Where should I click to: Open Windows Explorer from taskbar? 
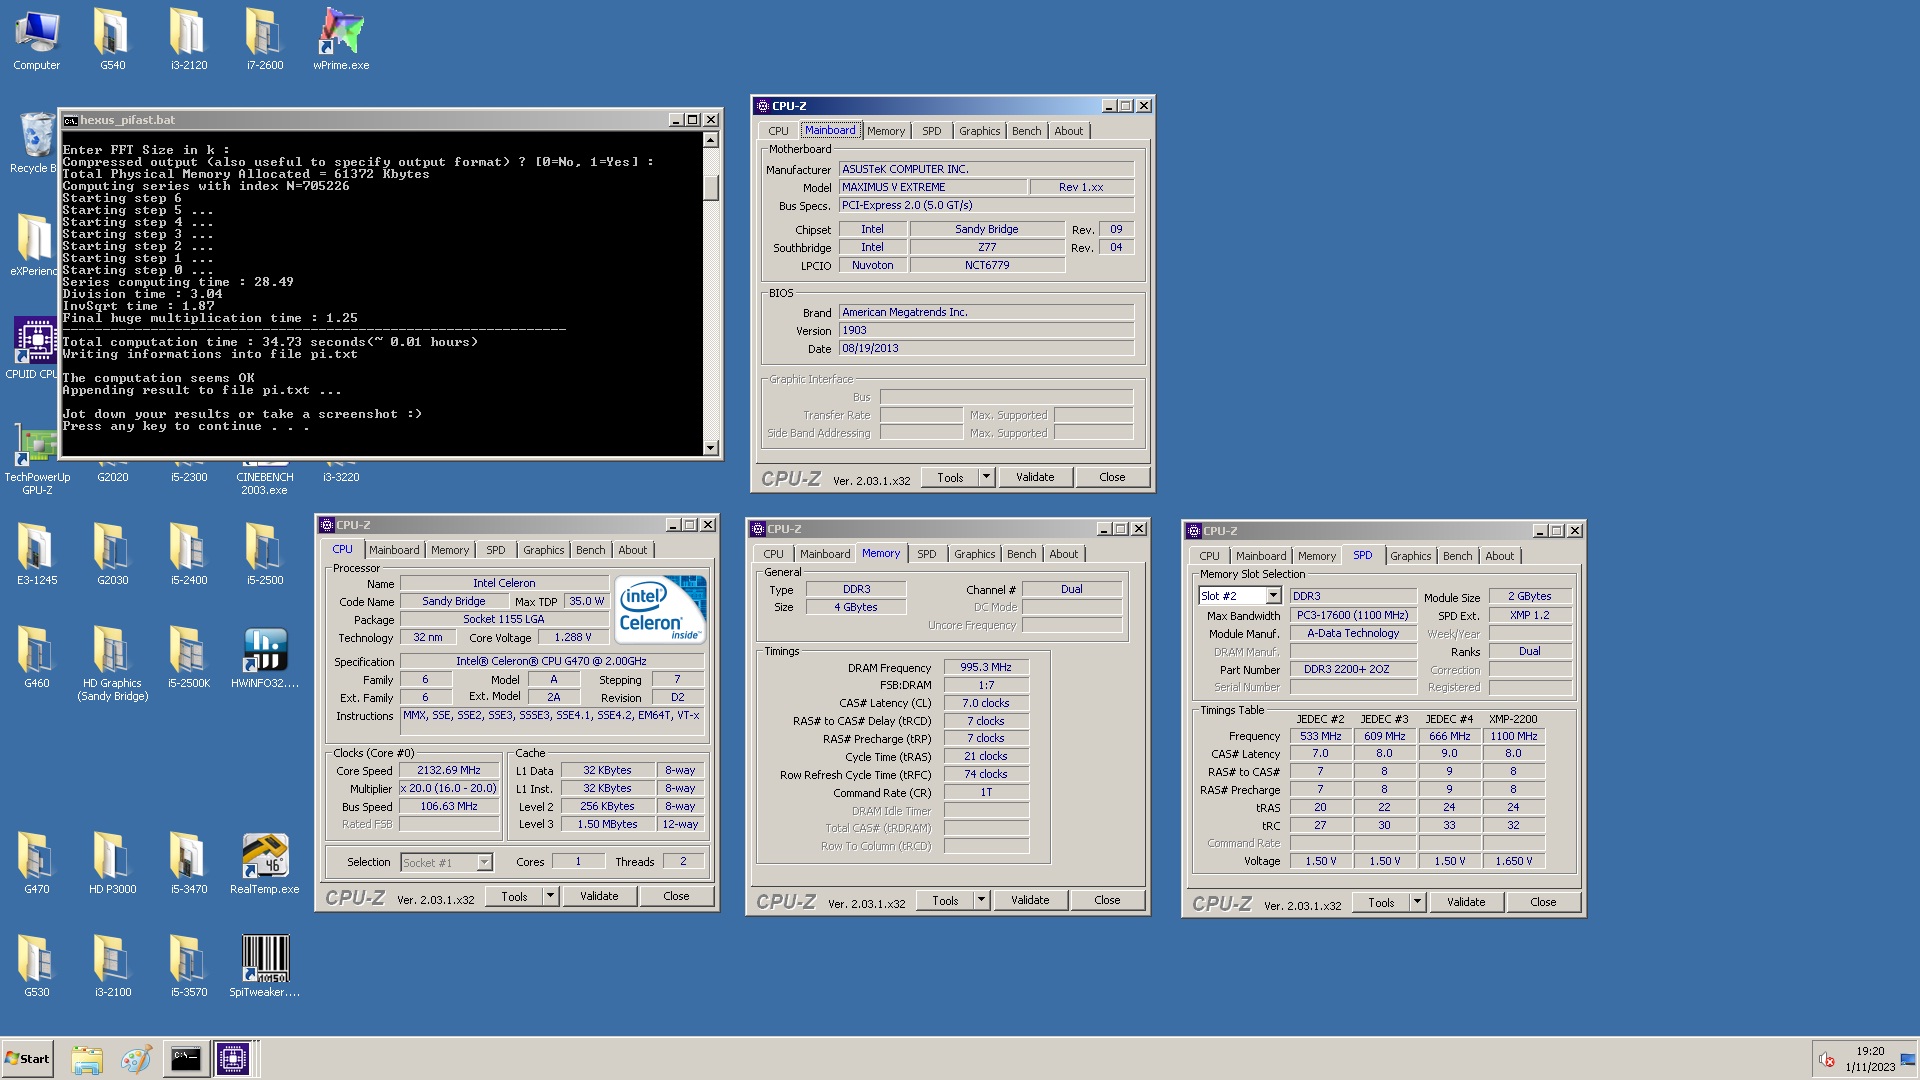coord(87,1059)
